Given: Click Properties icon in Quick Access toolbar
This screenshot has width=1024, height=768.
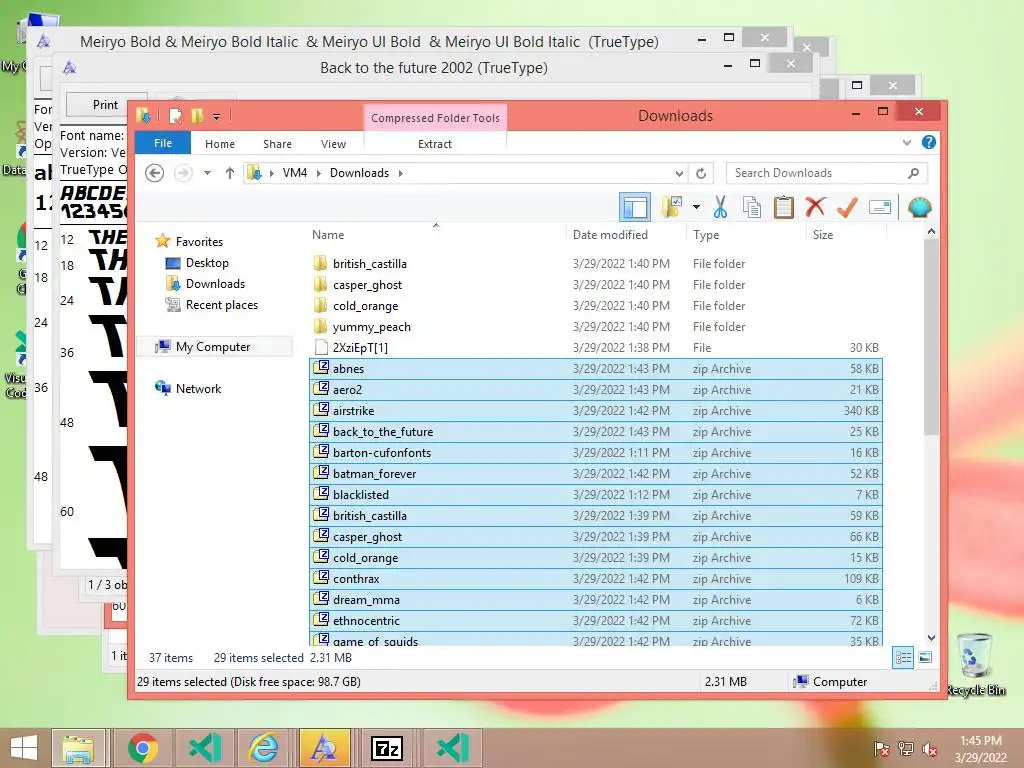Looking at the screenshot, I should pos(175,116).
